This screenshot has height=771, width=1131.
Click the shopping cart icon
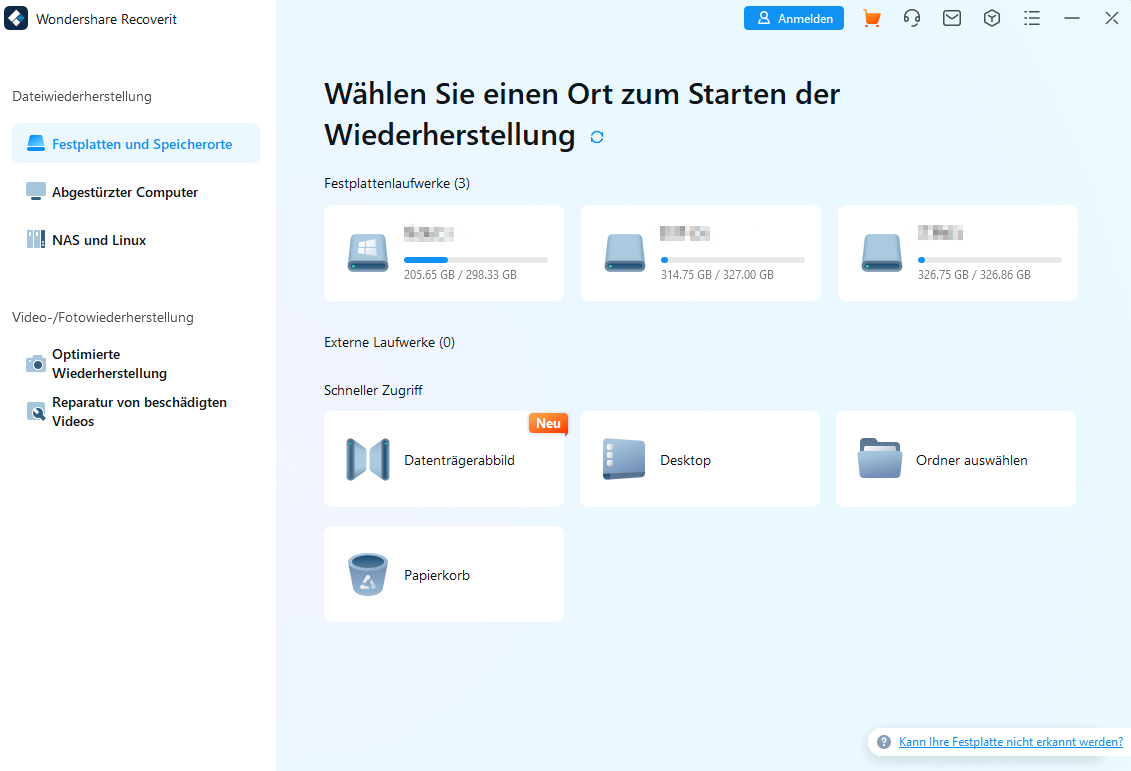click(871, 19)
